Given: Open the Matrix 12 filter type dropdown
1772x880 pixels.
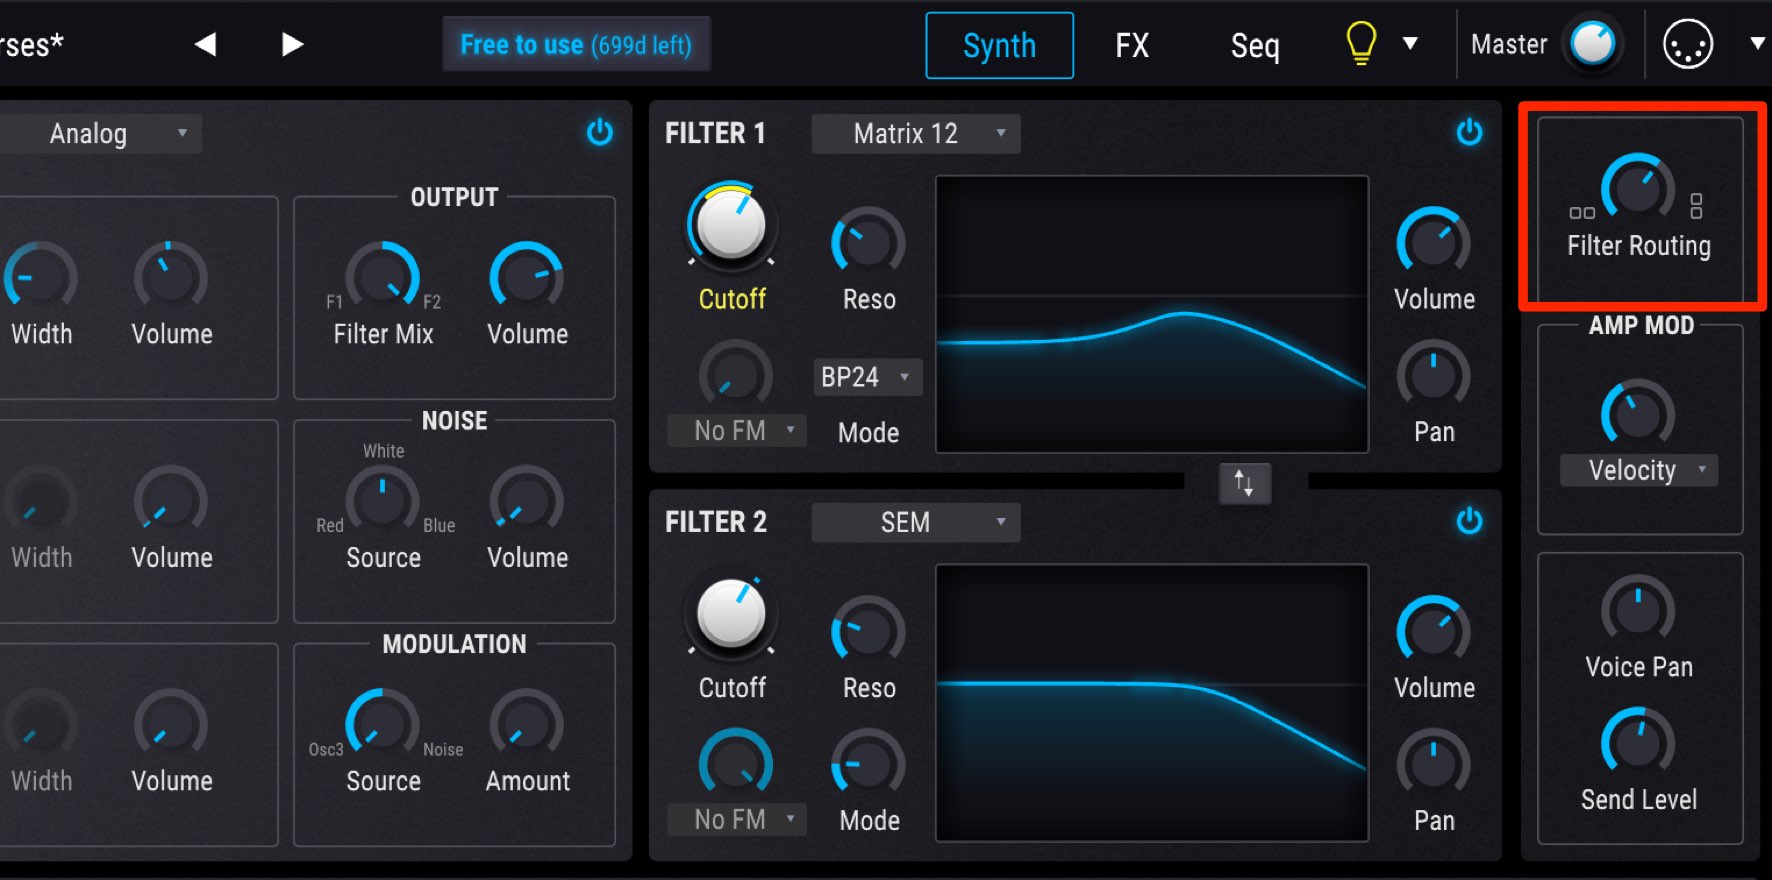Looking at the screenshot, I should [916, 133].
